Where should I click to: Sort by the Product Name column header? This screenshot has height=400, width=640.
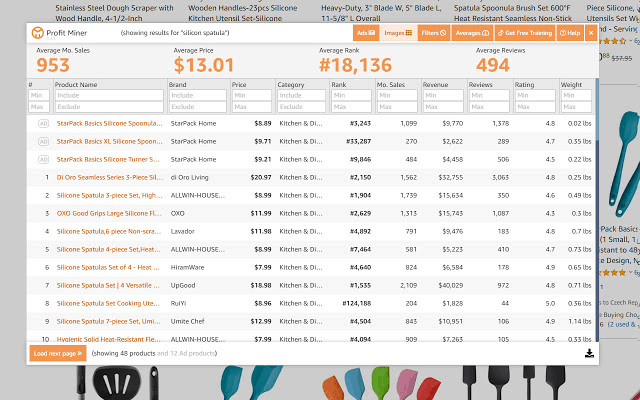(x=76, y=84)
